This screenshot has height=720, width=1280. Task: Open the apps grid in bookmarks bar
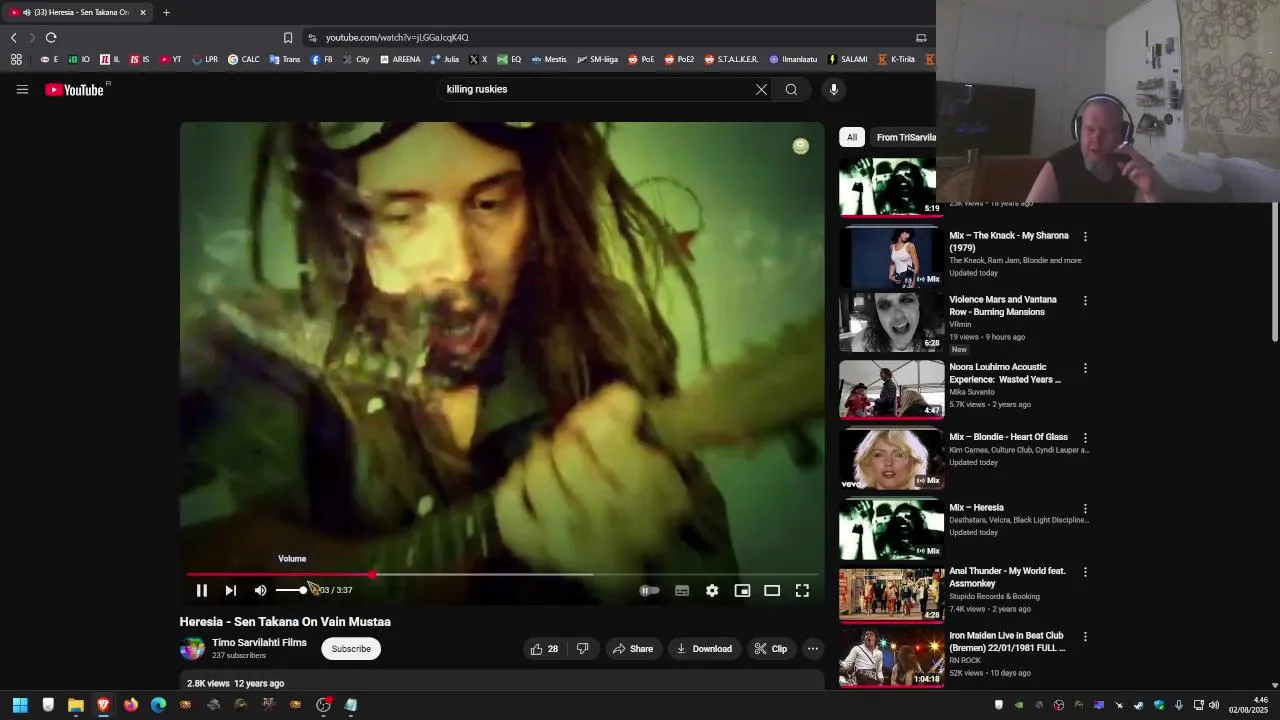coord(16,59)
